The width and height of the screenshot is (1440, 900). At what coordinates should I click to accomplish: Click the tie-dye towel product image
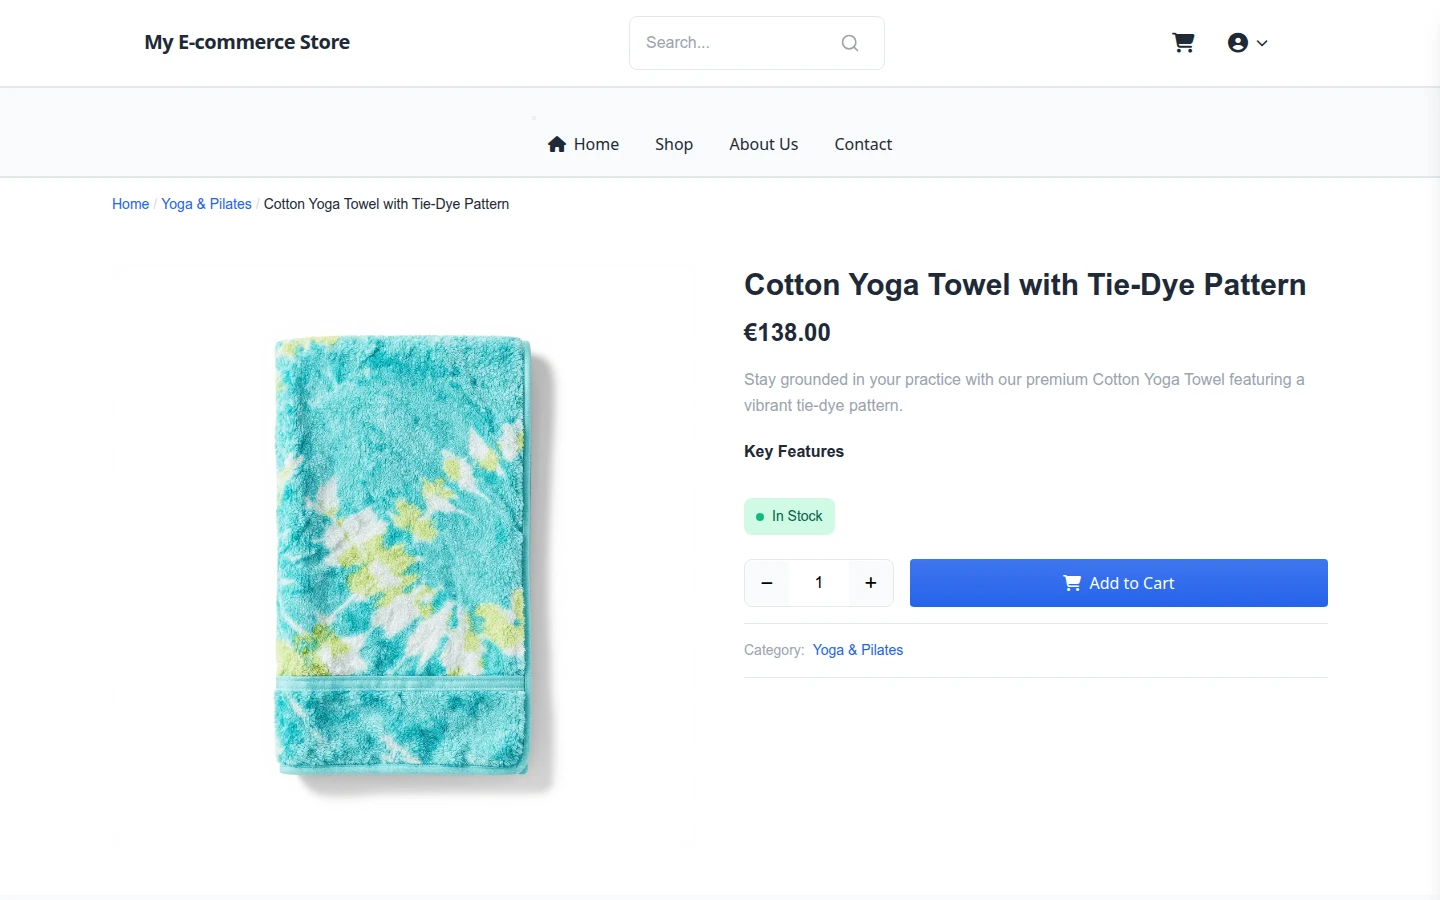[403, 556]
